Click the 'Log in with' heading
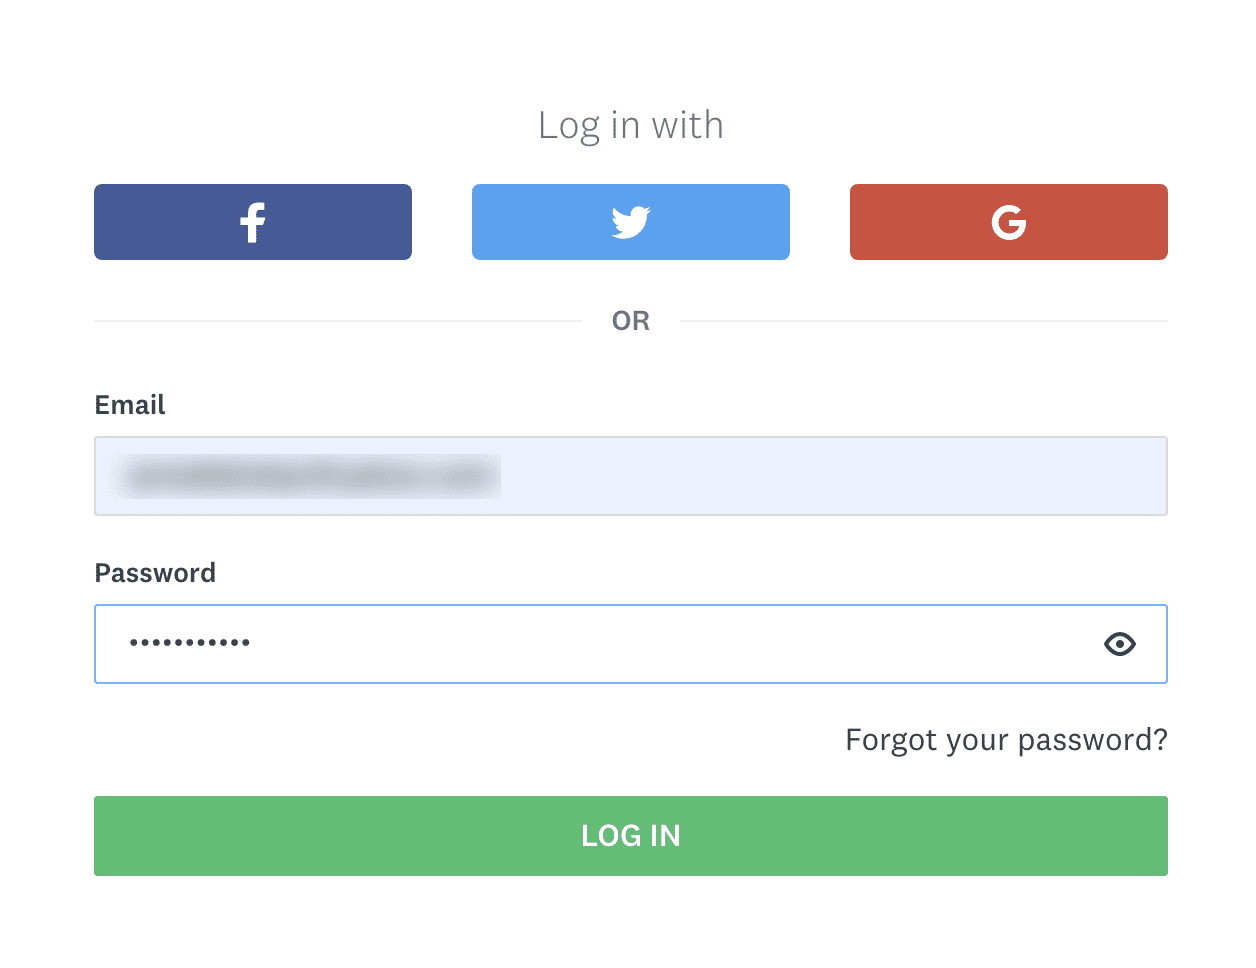 pos(631,126)
